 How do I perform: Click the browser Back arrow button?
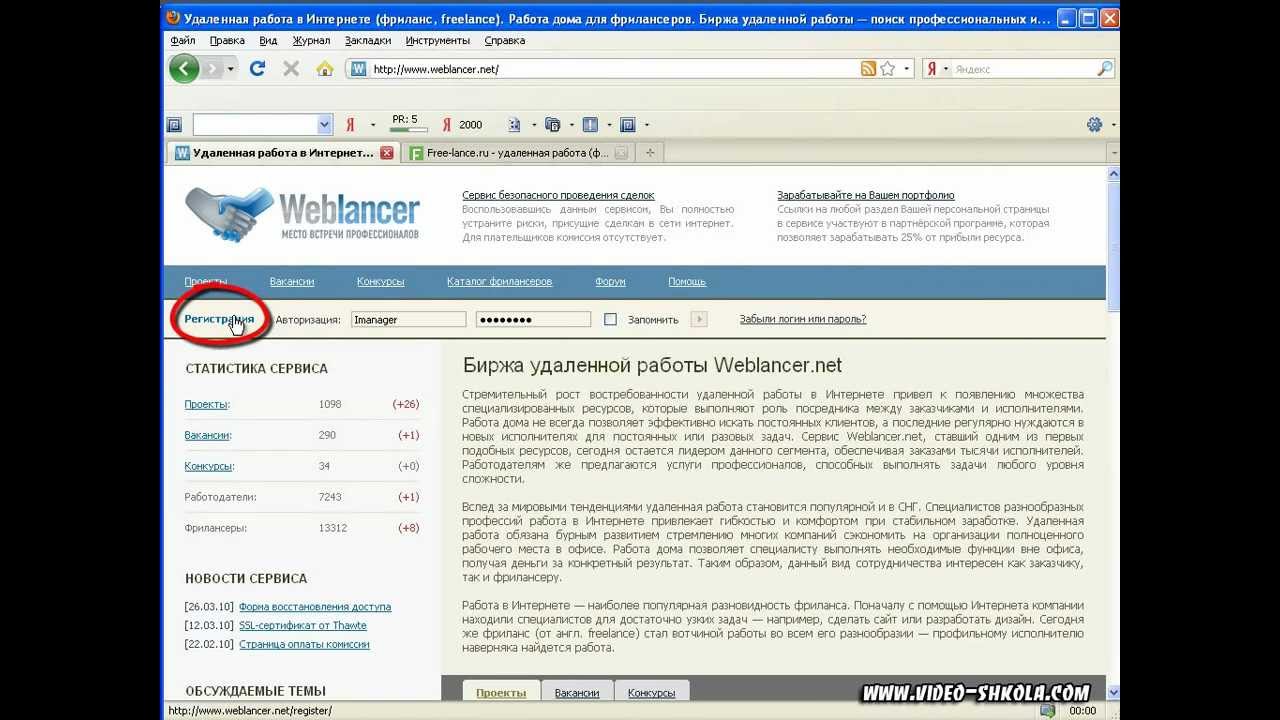(x=184, y=69)
